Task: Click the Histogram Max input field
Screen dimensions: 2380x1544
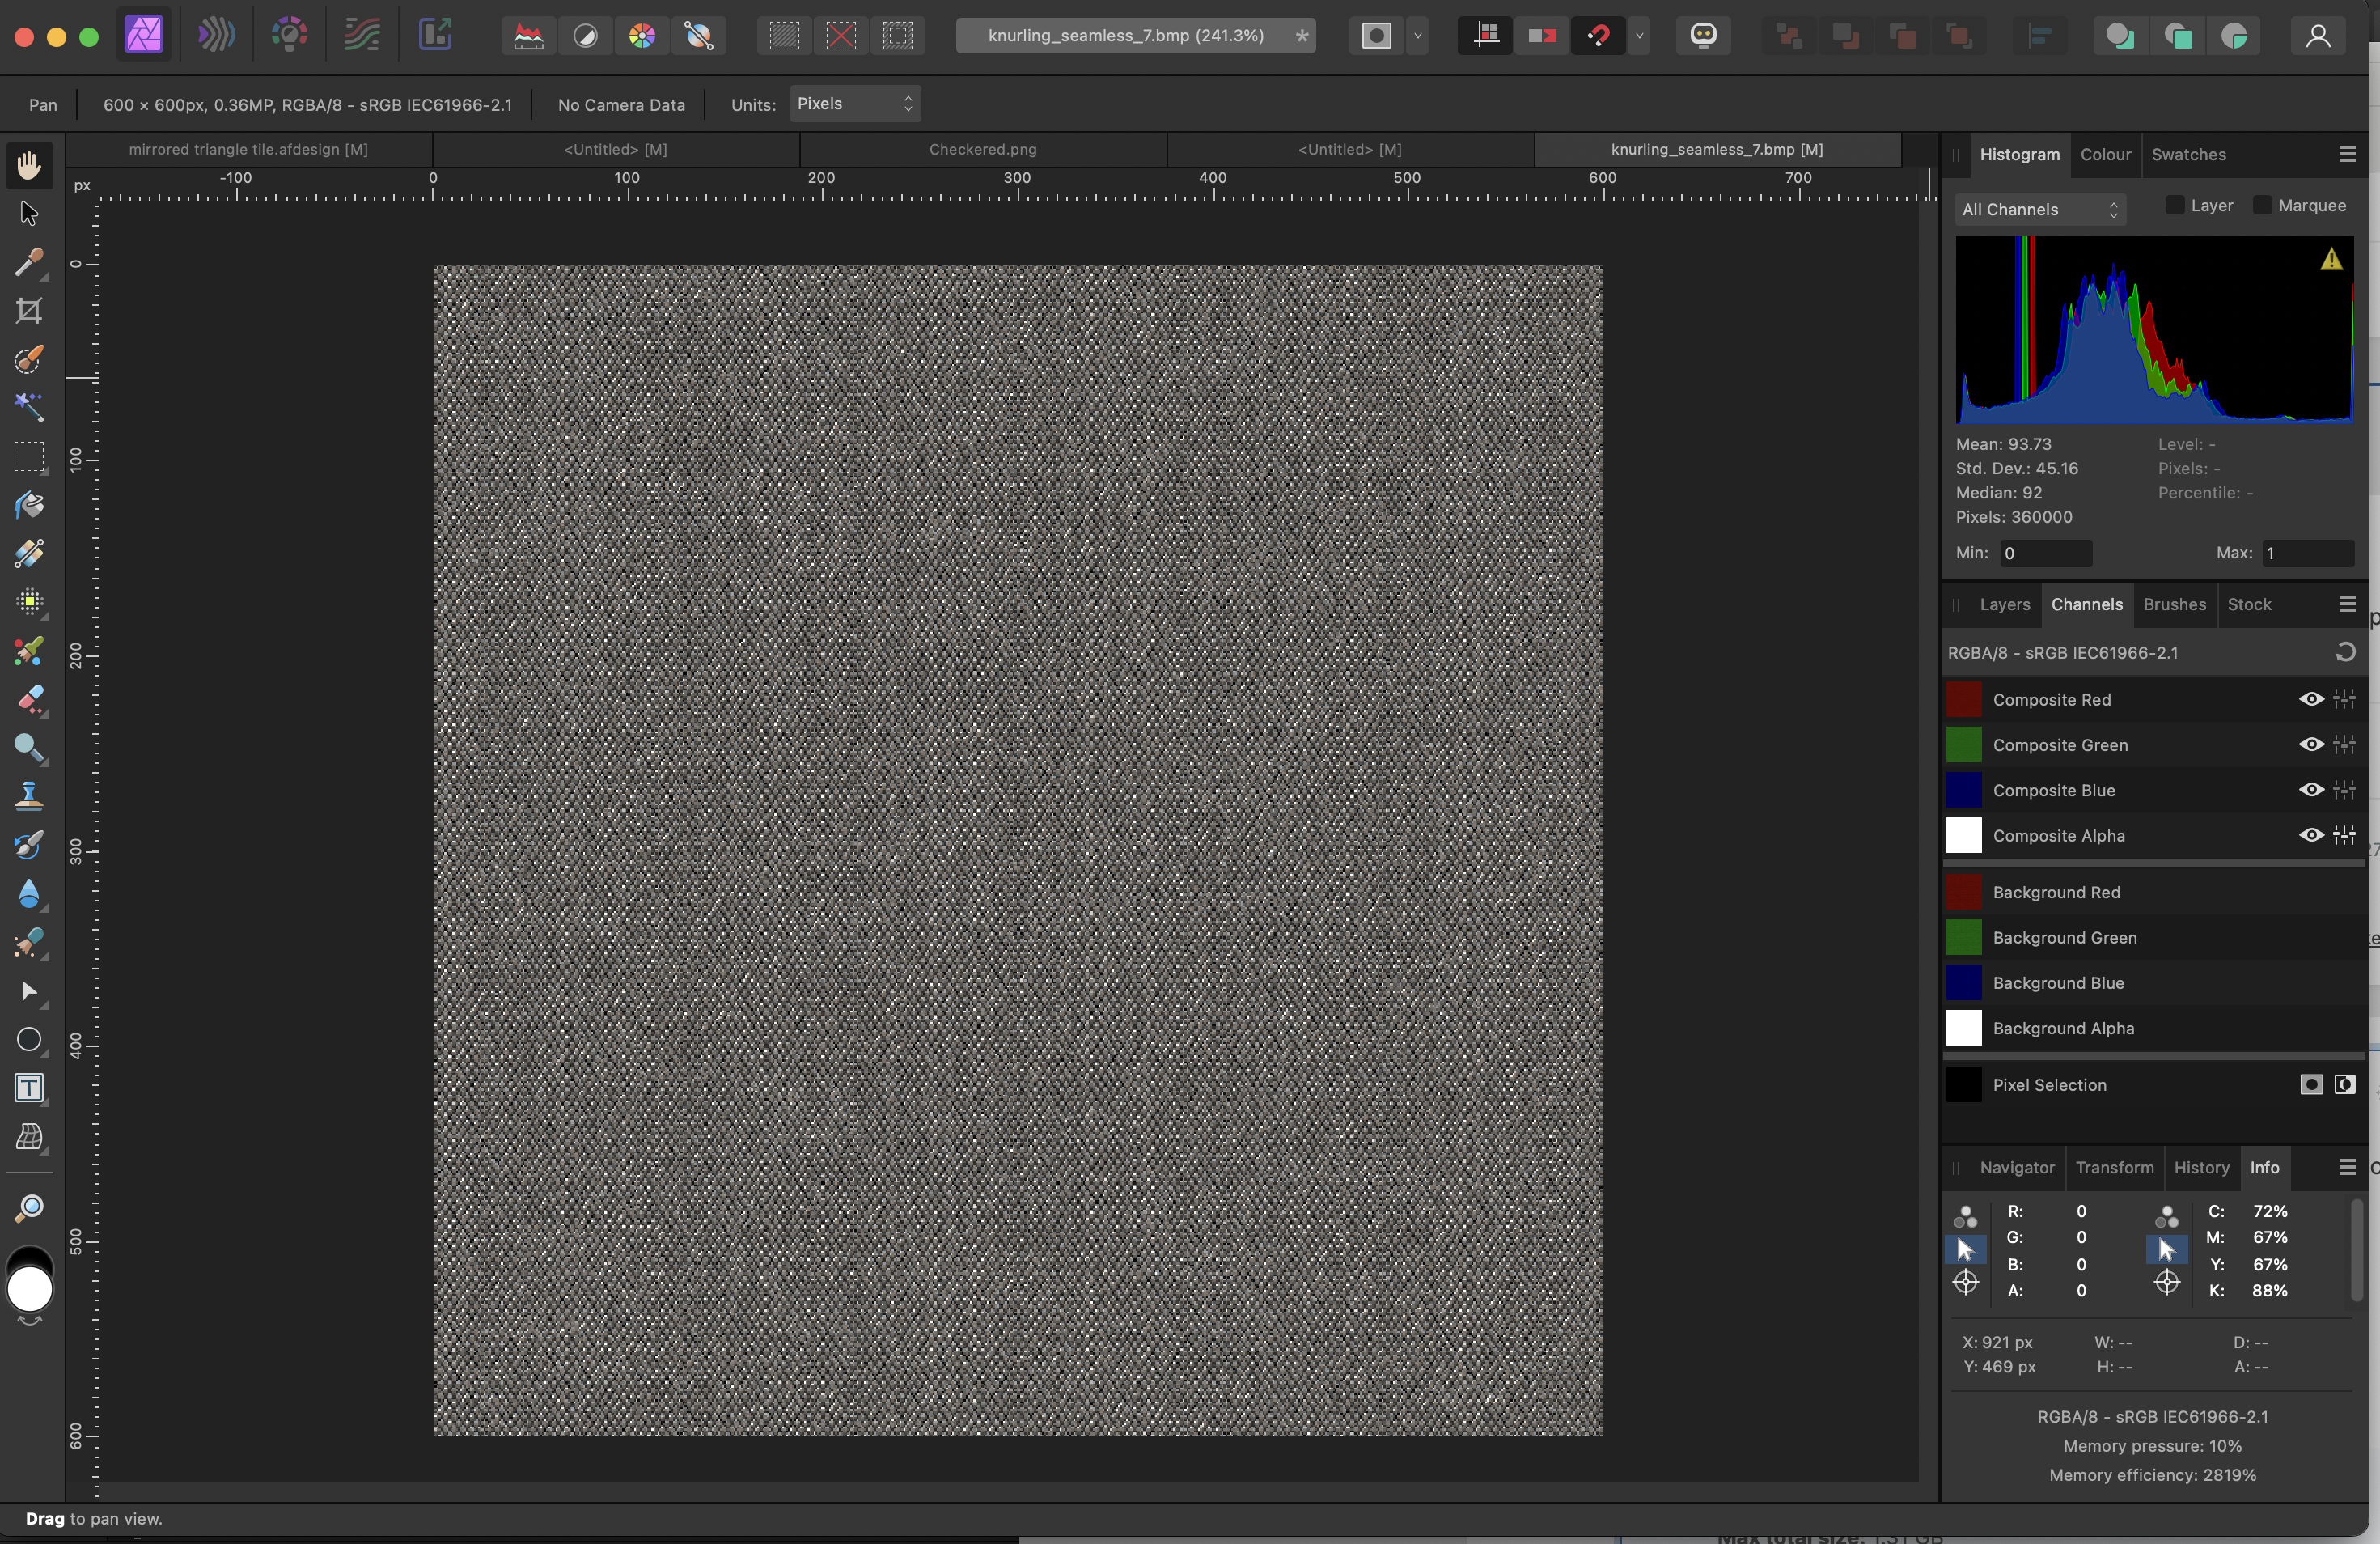Action: [x=2308, y=553]
